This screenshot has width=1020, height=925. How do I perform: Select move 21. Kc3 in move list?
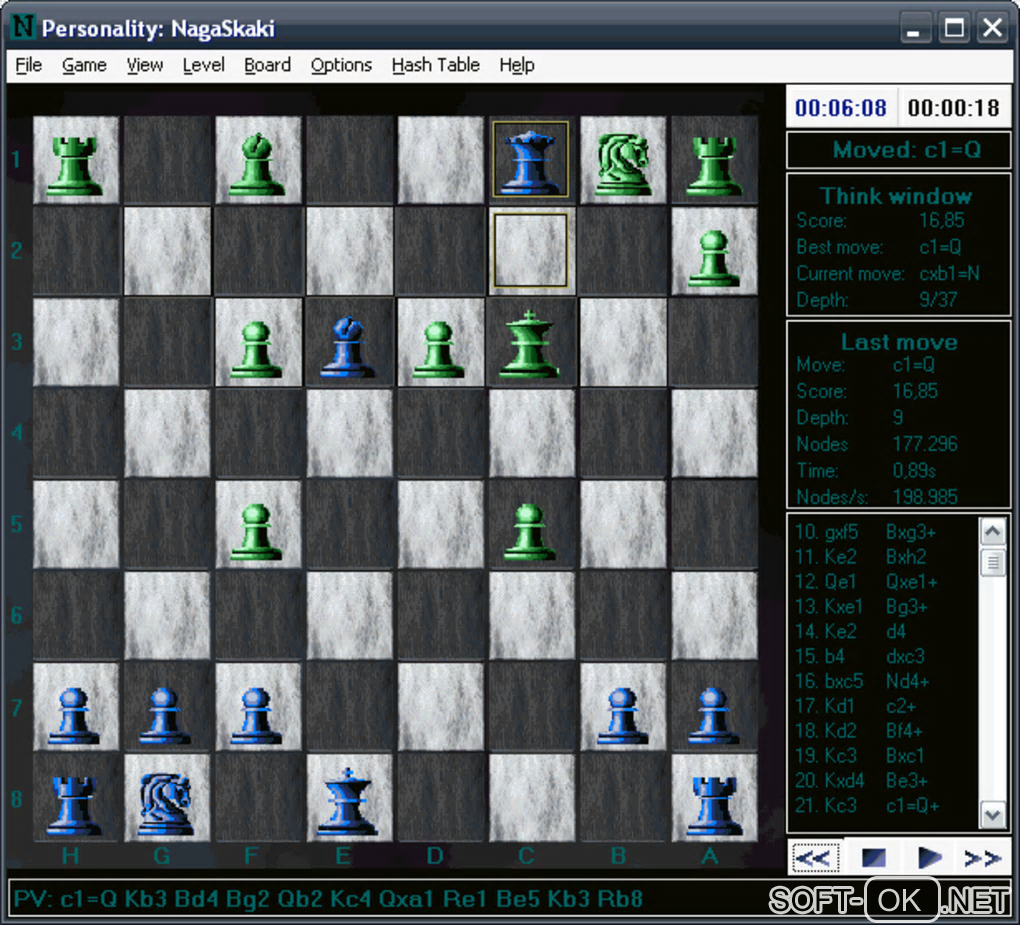pyautogui.click(x=825, y=805)
